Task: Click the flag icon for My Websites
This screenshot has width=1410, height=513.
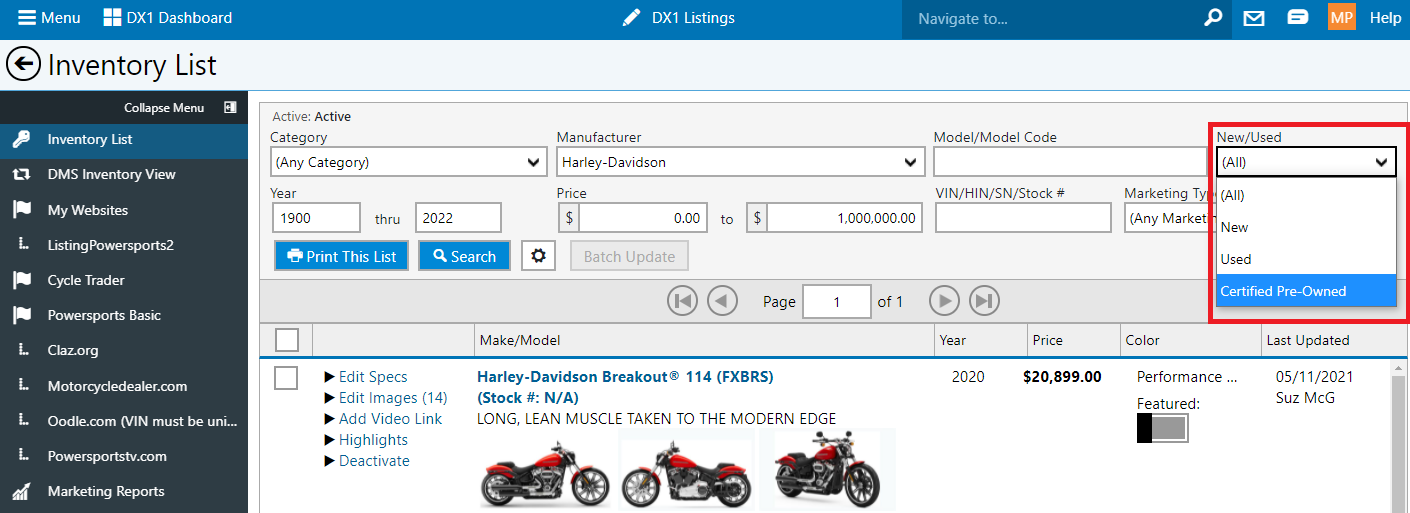Action: 21,210
